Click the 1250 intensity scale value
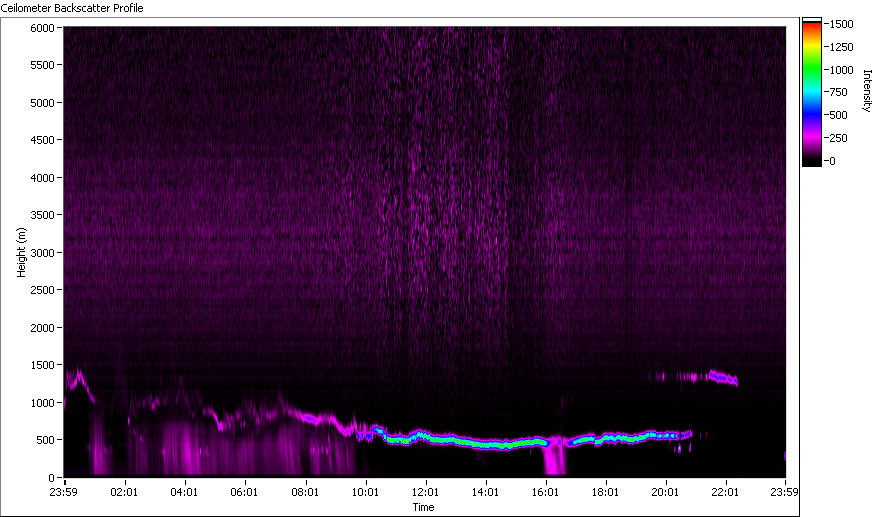 click(842, 47)
